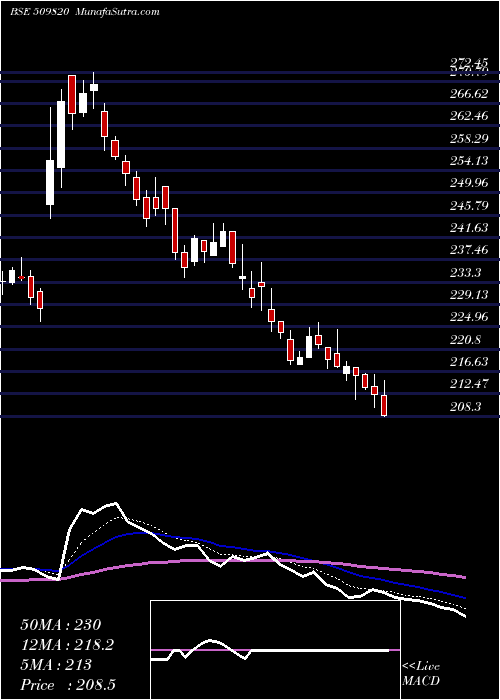The height and width of the screenshot is (700, 500).
Task: Click the 258.29 price axis value
Action: click(469, 139)
